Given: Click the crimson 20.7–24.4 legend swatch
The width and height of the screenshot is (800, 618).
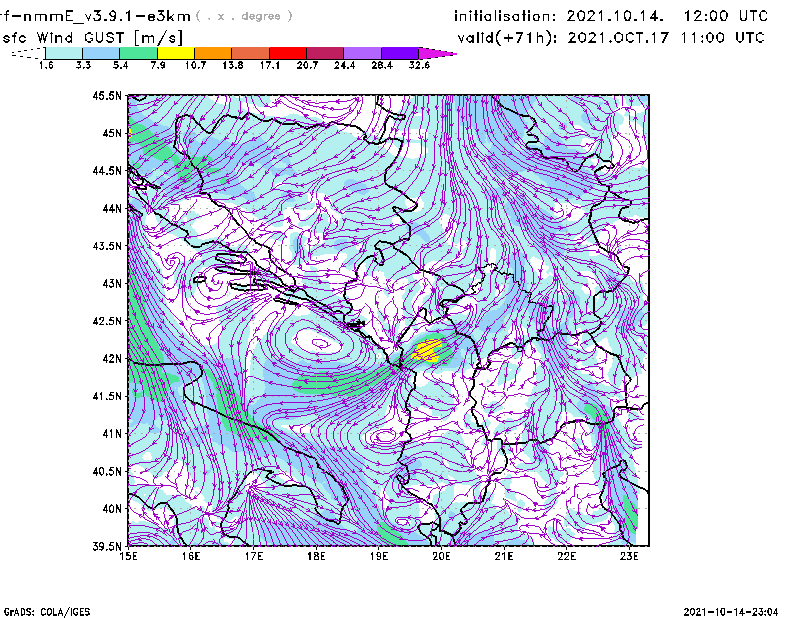Looking at the screenshot, I should point(325,53).
